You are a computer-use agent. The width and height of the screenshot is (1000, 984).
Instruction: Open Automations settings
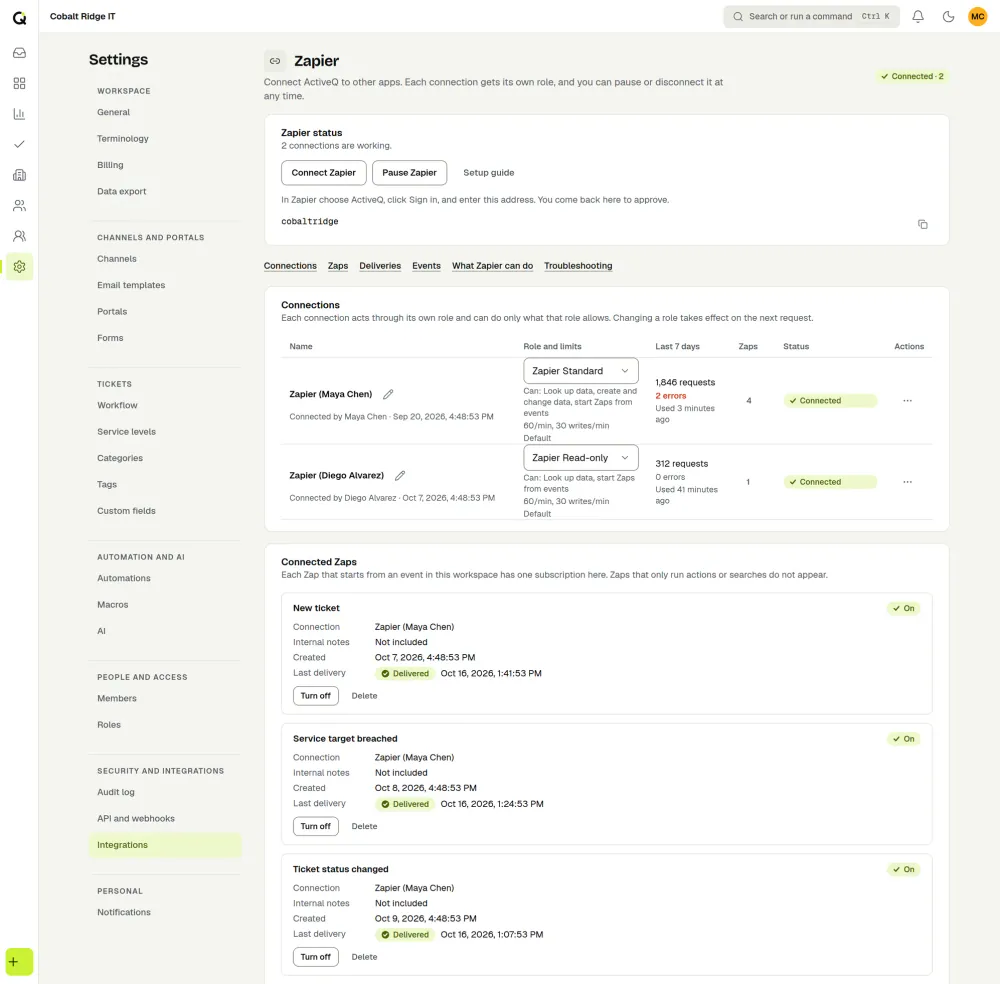coord(165,578)
